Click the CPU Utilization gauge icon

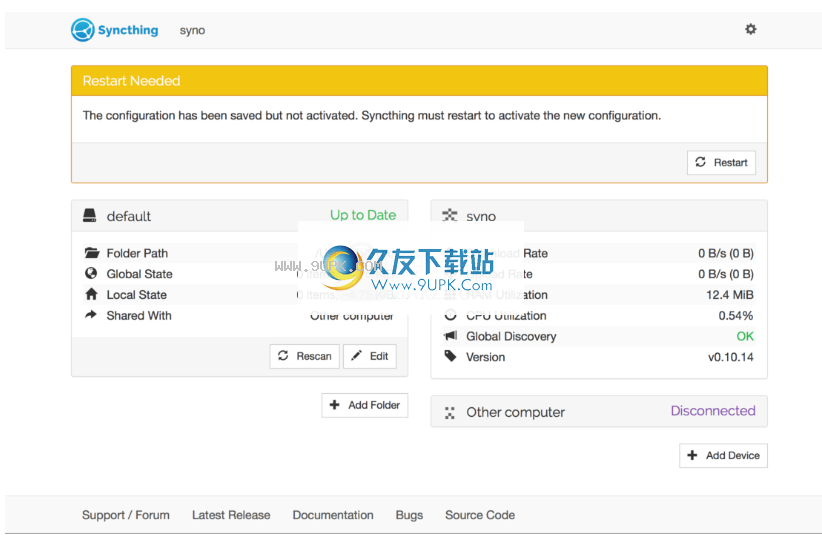click(x=450, y=315)
